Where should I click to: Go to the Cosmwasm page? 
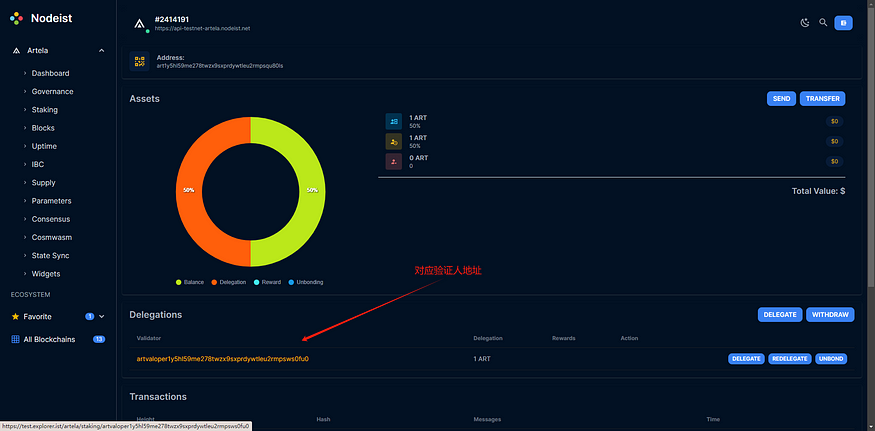[x=52, y=237]
